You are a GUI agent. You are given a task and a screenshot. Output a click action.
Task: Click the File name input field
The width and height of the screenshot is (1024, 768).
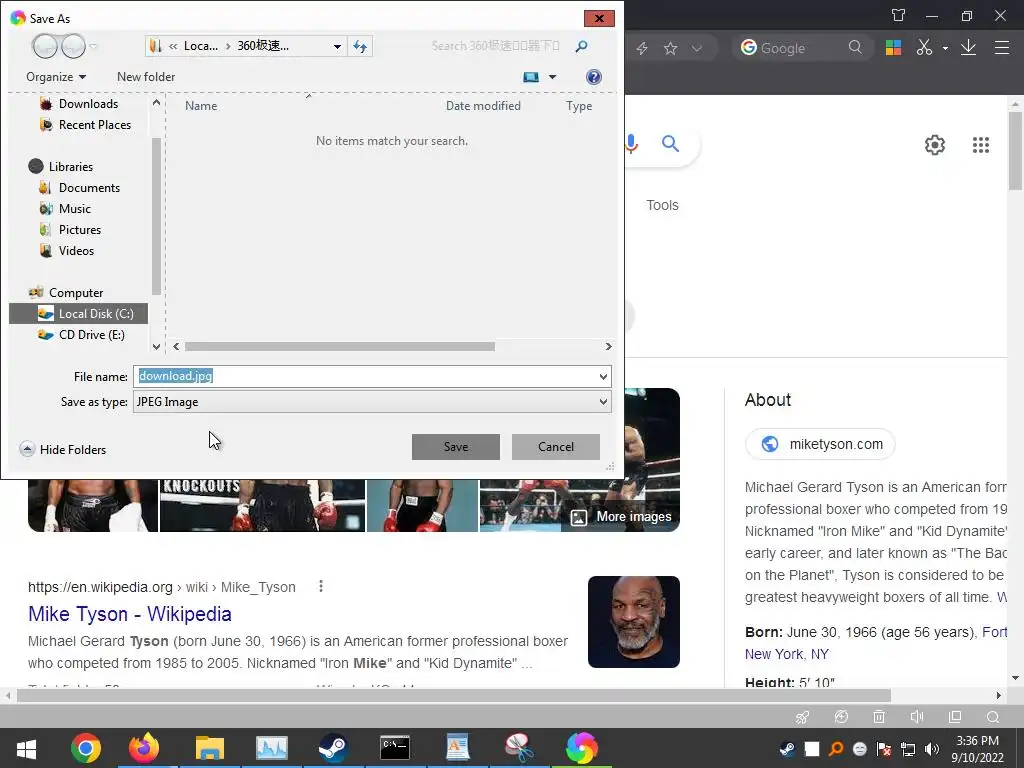tap(364, 376)
